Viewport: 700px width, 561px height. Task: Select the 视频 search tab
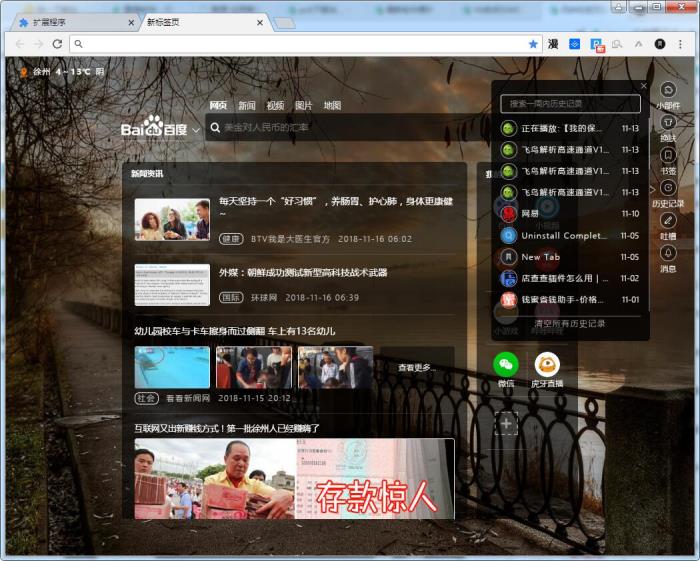click(275, 105)
